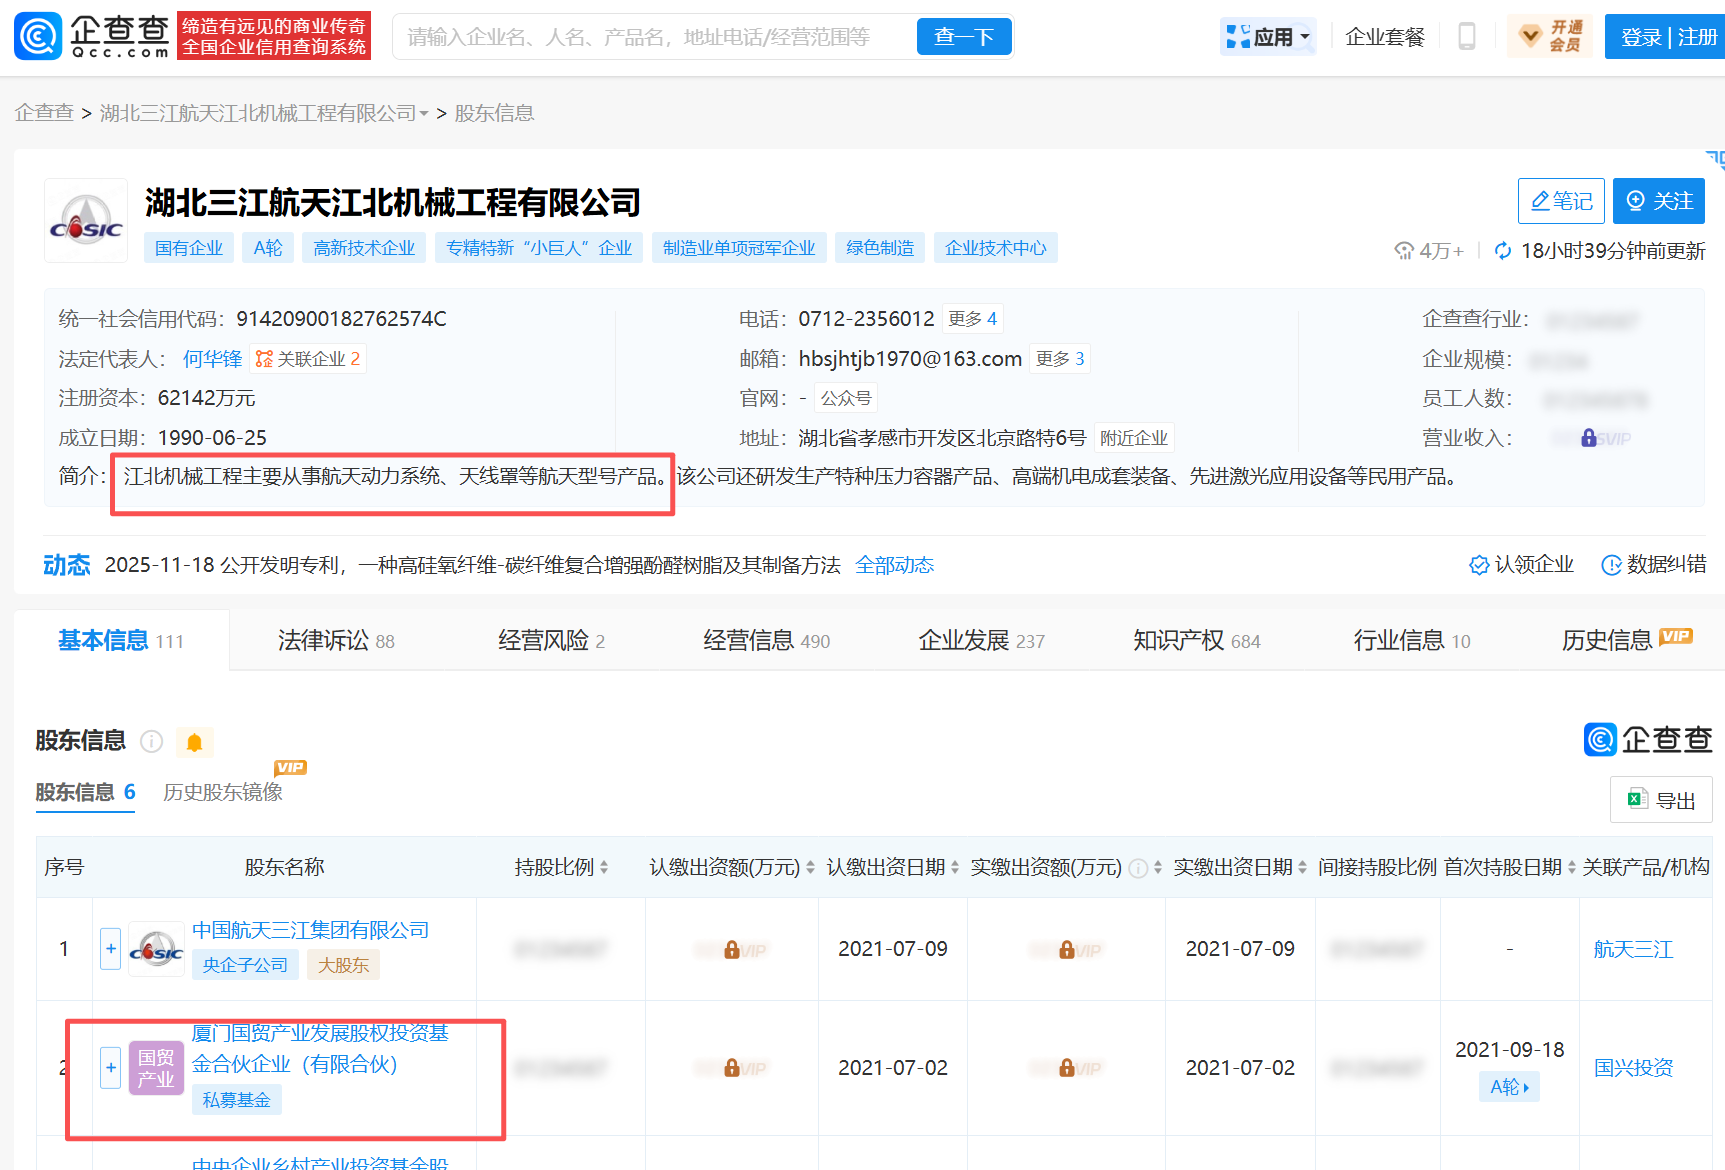Click the 导出 export button
Screen dimensions: 1725x1170
coord(1661,800)
